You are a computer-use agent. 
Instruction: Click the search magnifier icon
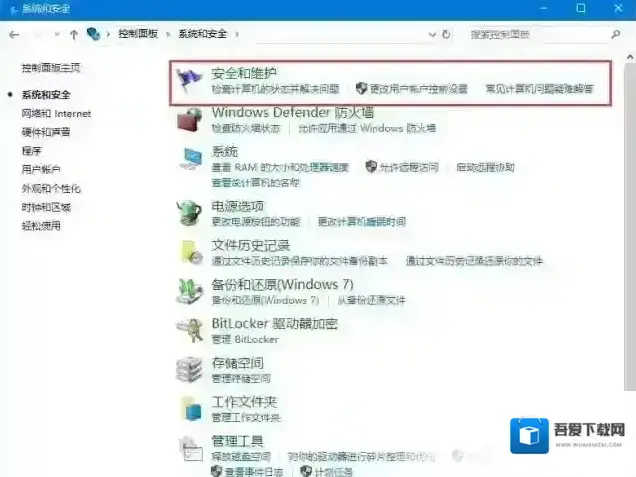pos(615,34)
